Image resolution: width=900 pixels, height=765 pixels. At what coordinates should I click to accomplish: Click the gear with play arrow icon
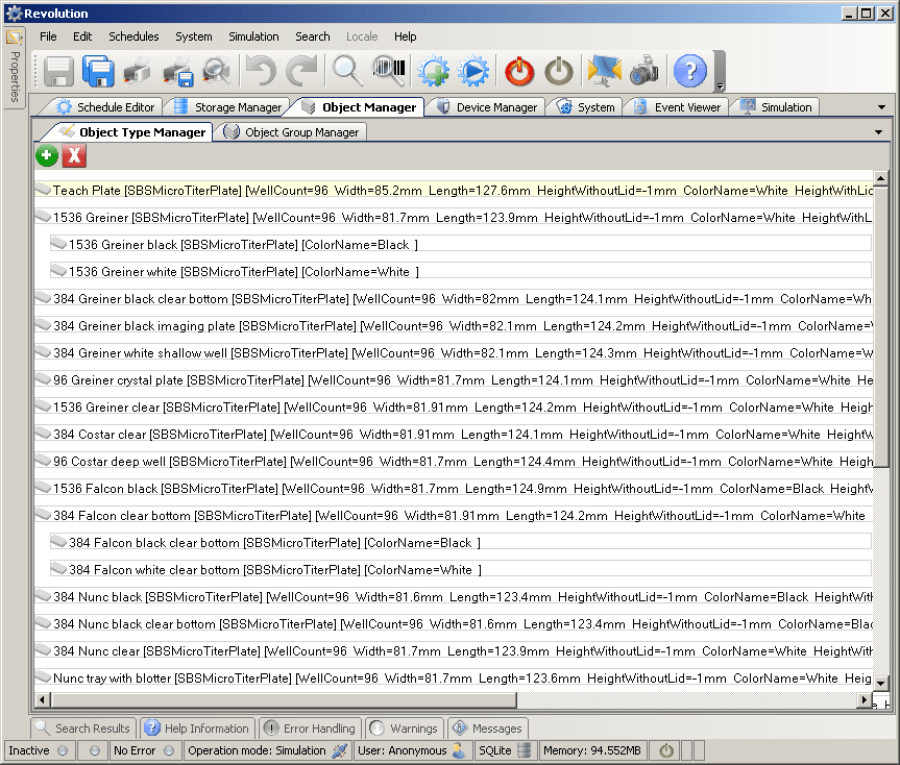[x=474, y=71]
